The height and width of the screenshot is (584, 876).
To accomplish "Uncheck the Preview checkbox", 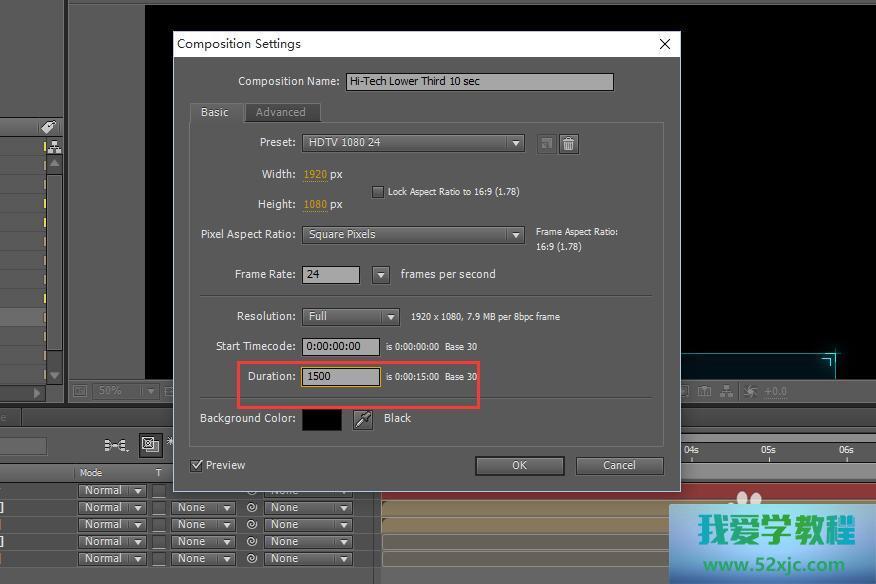I will [197, 465].
